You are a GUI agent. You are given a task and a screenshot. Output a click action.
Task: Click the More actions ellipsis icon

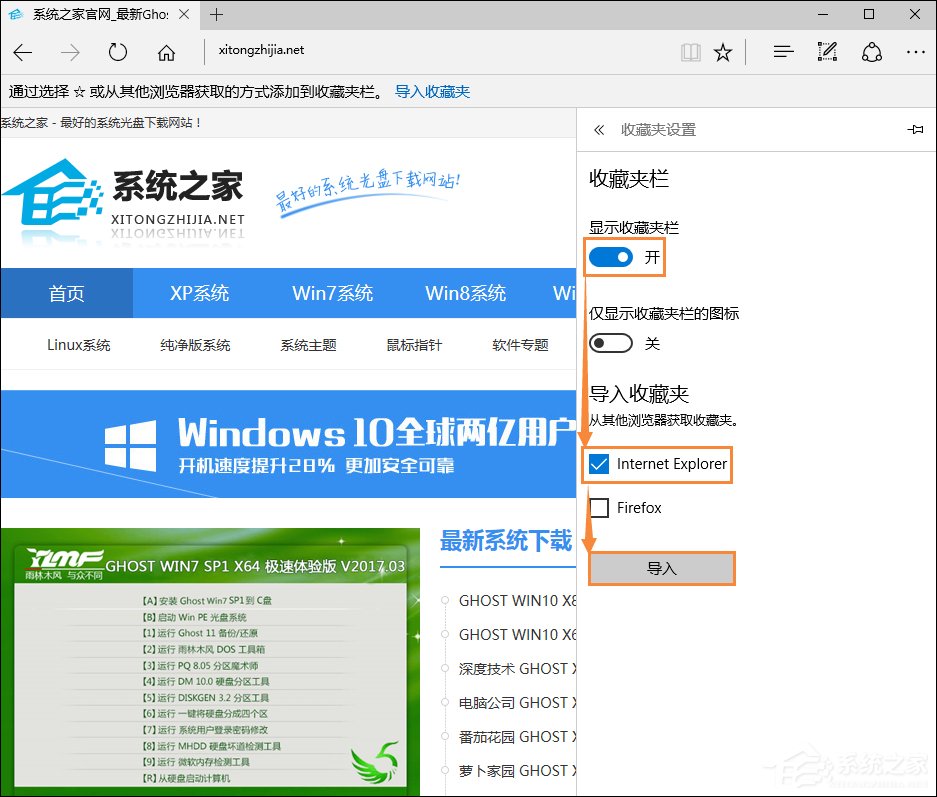916,51
